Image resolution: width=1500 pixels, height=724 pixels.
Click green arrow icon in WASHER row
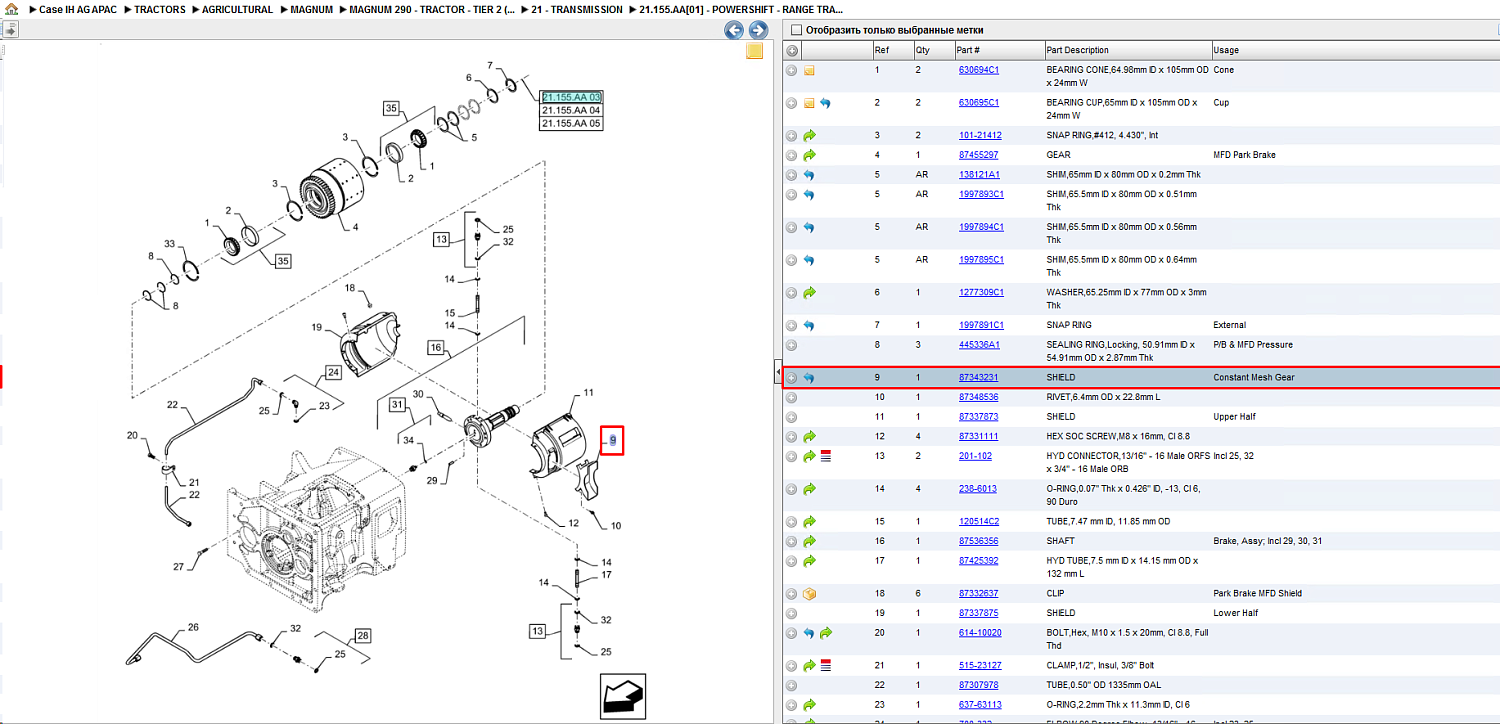point(809,293)
